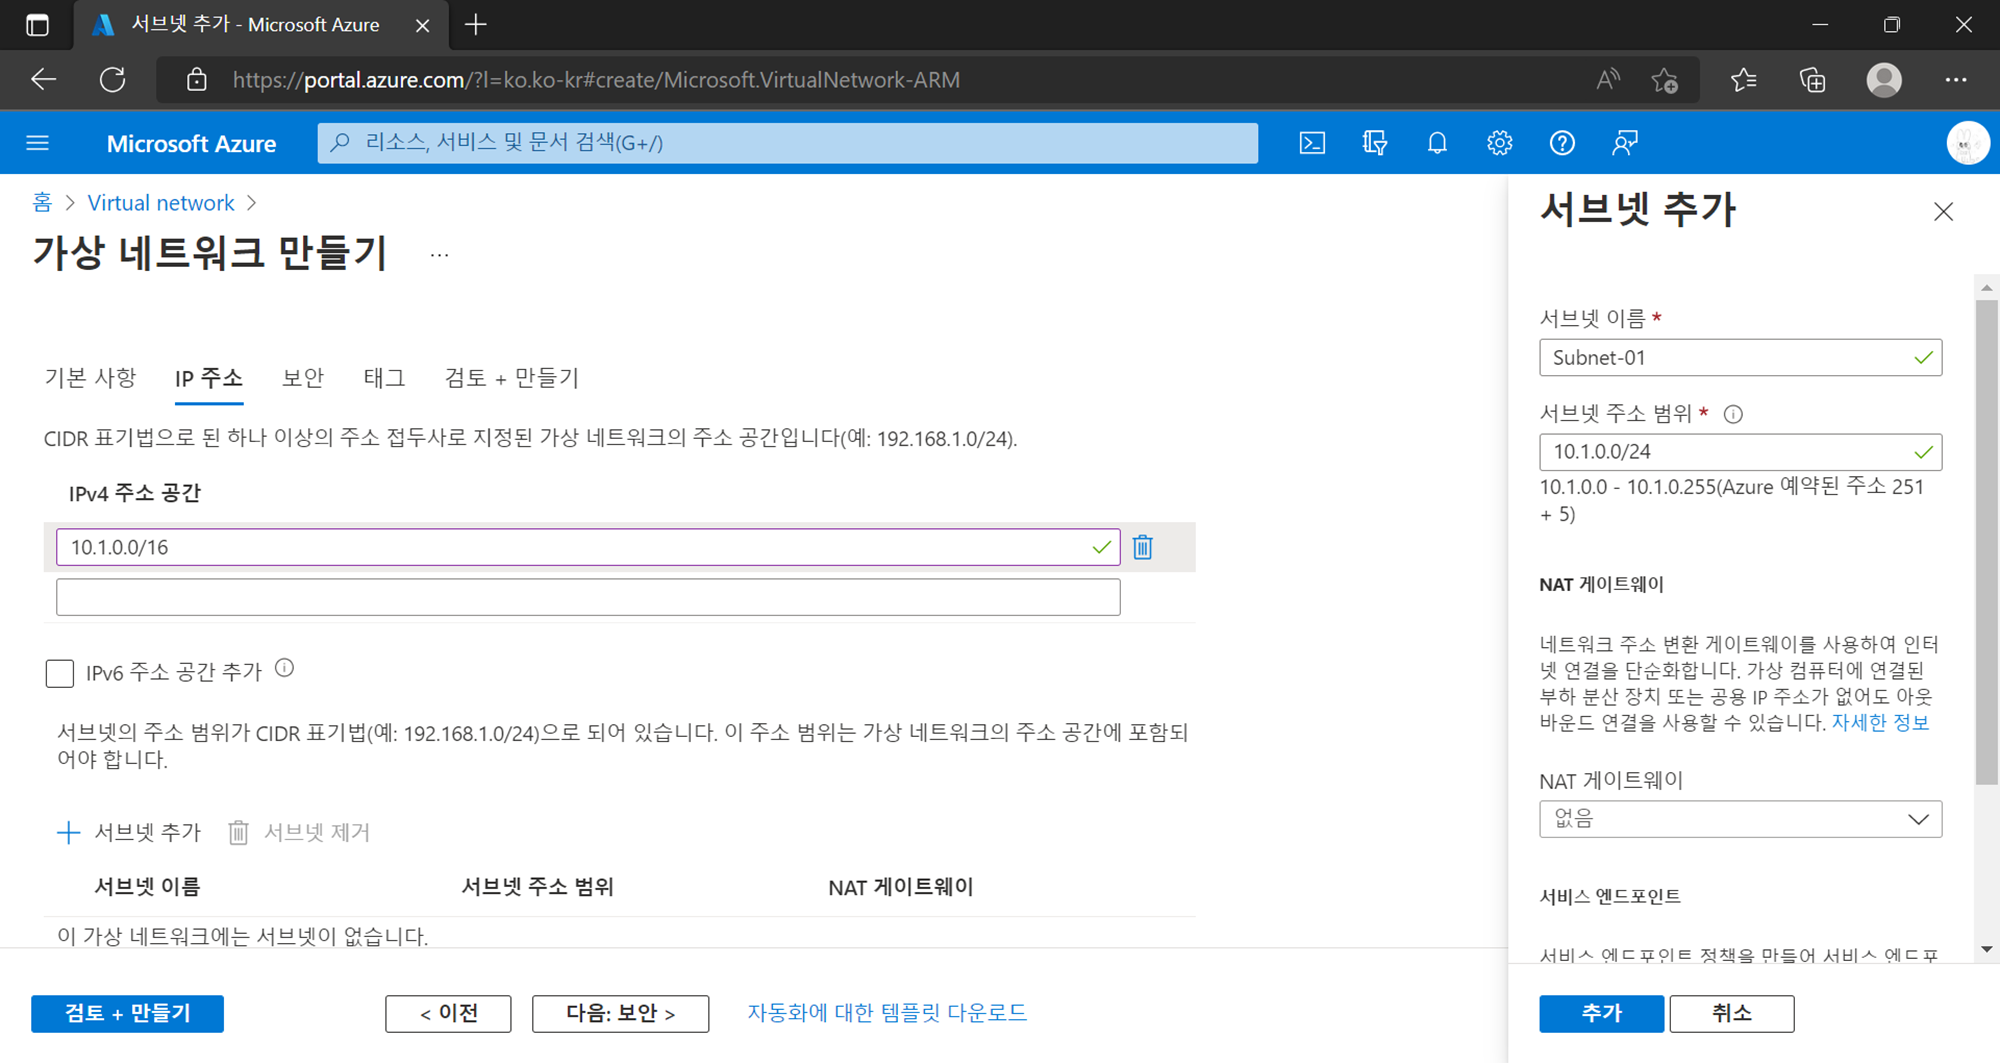Switch to the 기본 사항 tab
Viewport: 2000px width, 1063px height.
pos(90,378)
